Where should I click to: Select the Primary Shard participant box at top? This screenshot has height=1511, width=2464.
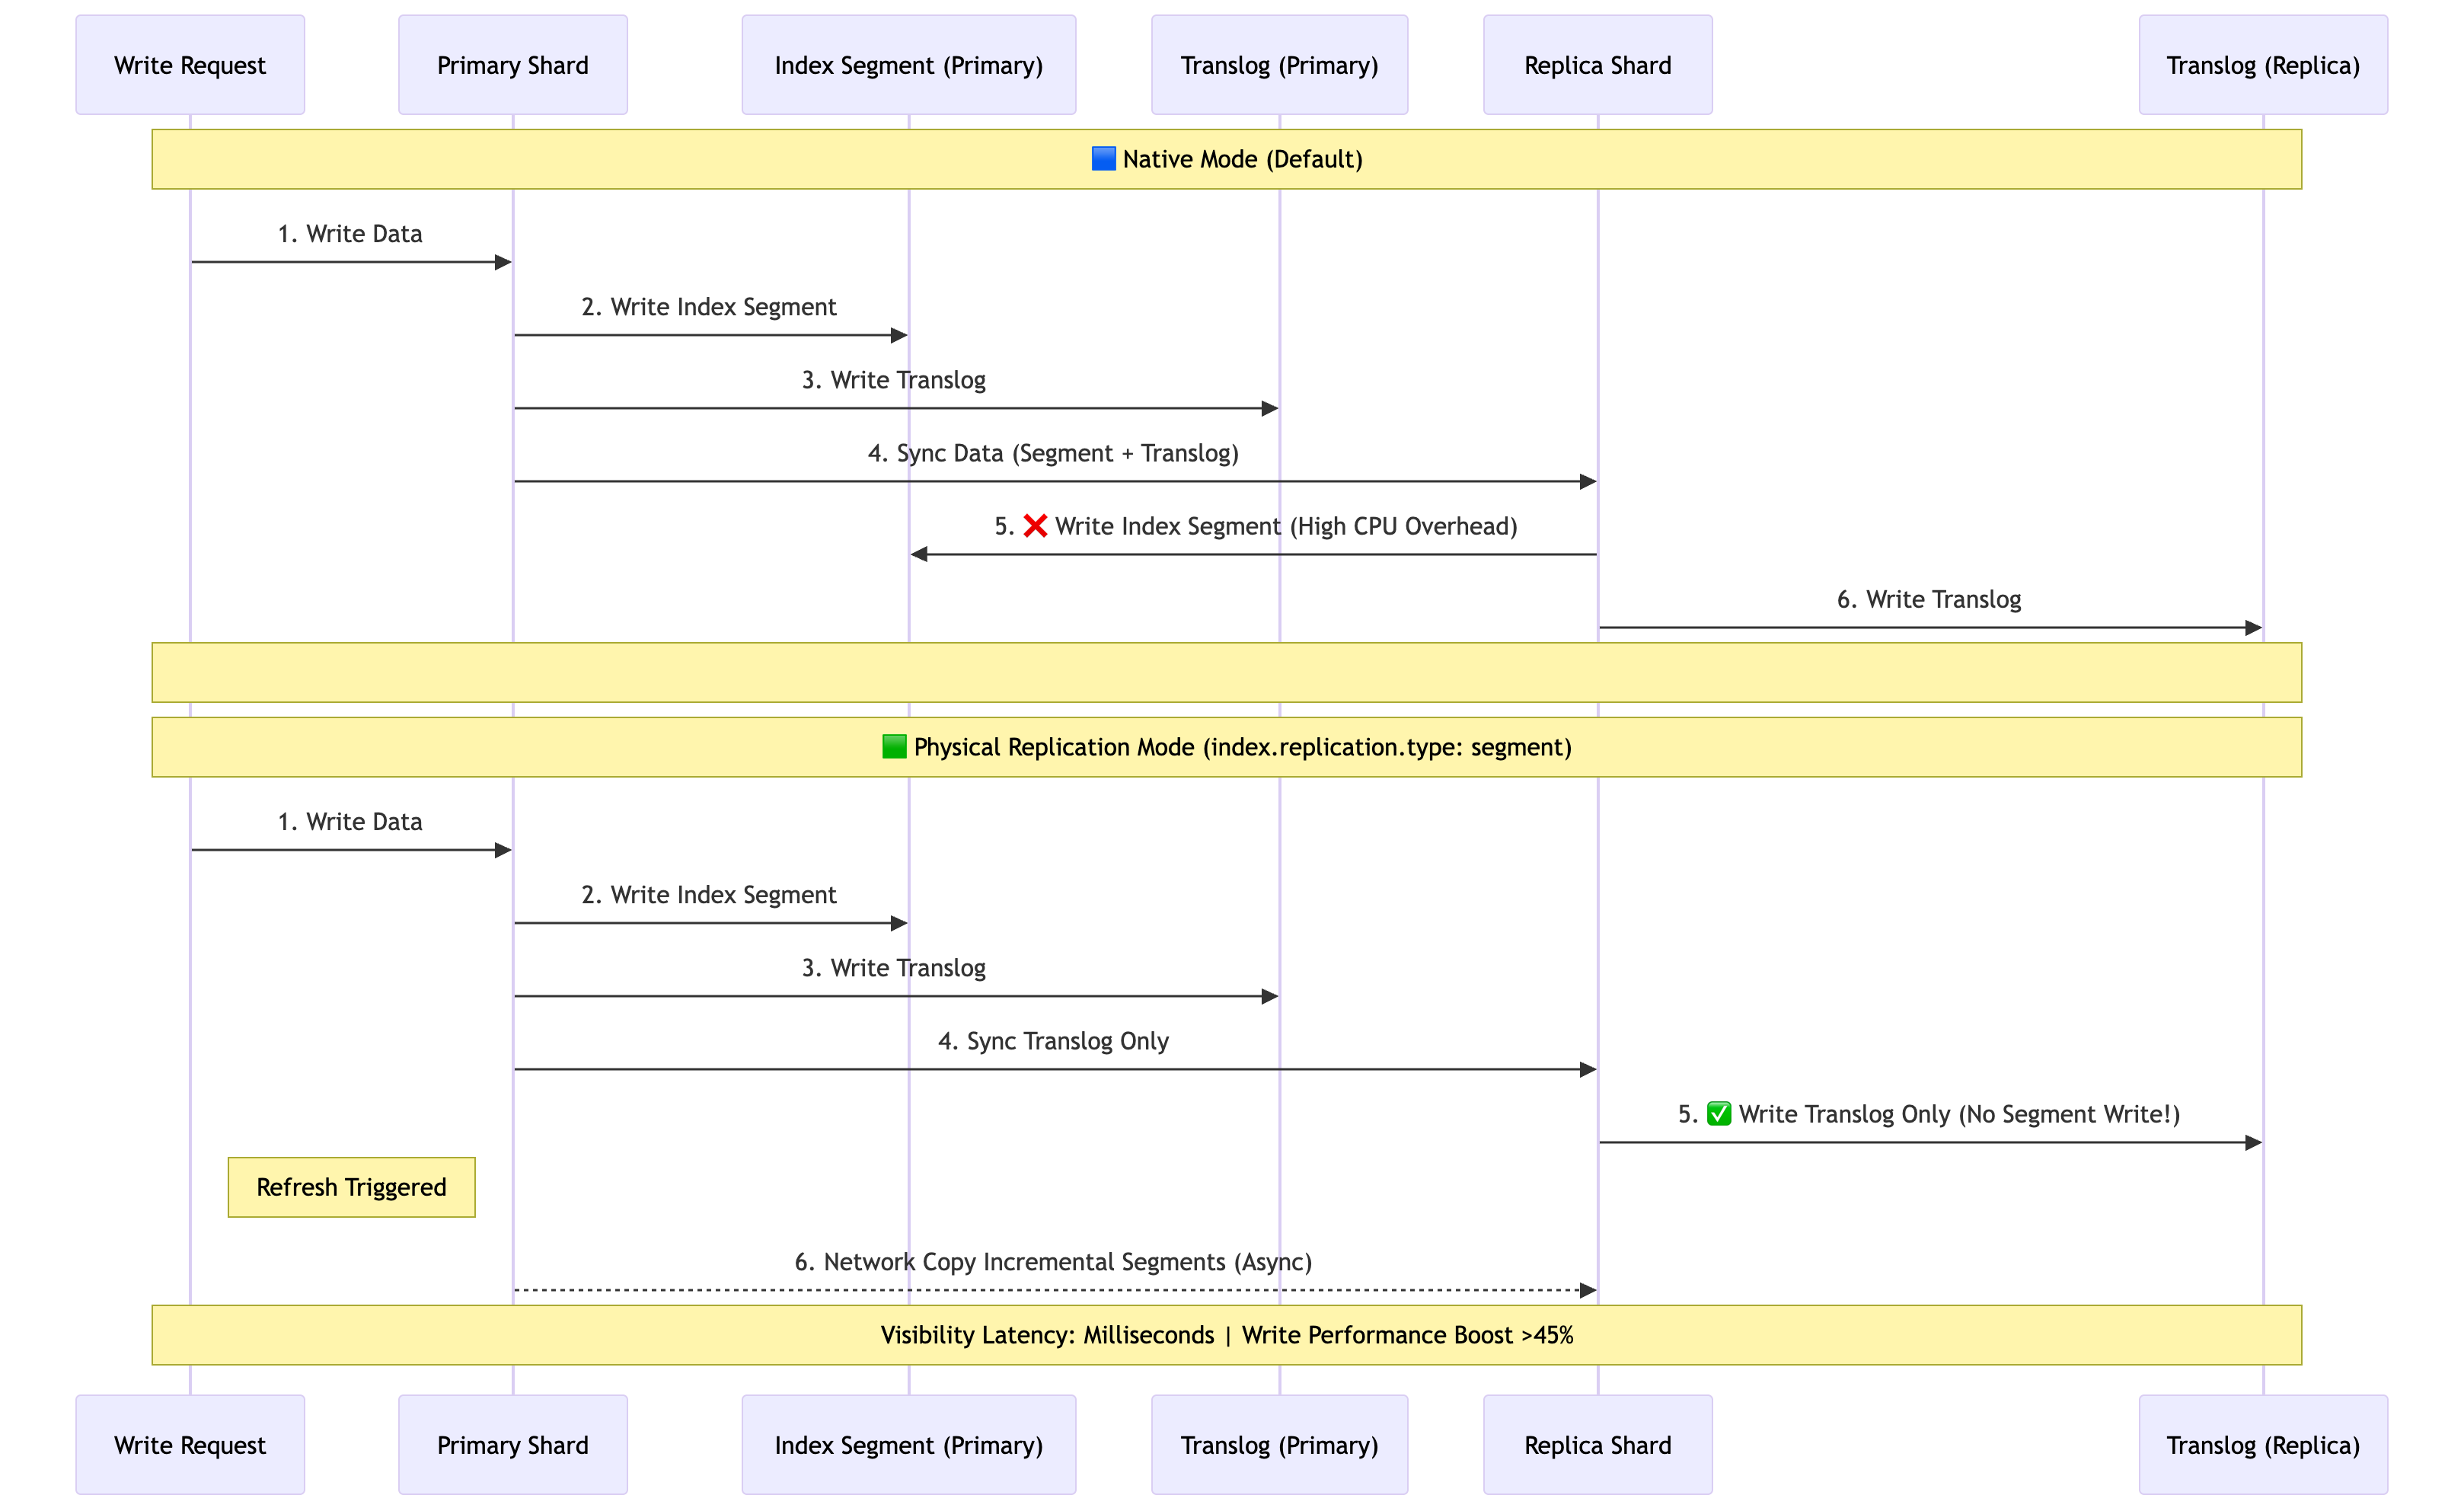click(x=512, y=64)
